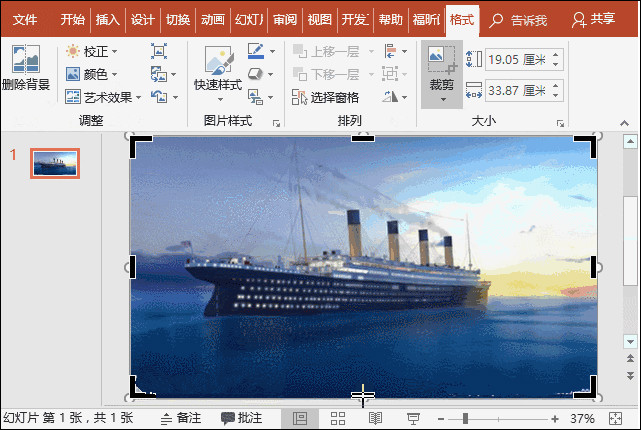The image size is (641, 430).
Task: Click the Change Picture icon
Action: pyautogui.click(x=159, y=74)
